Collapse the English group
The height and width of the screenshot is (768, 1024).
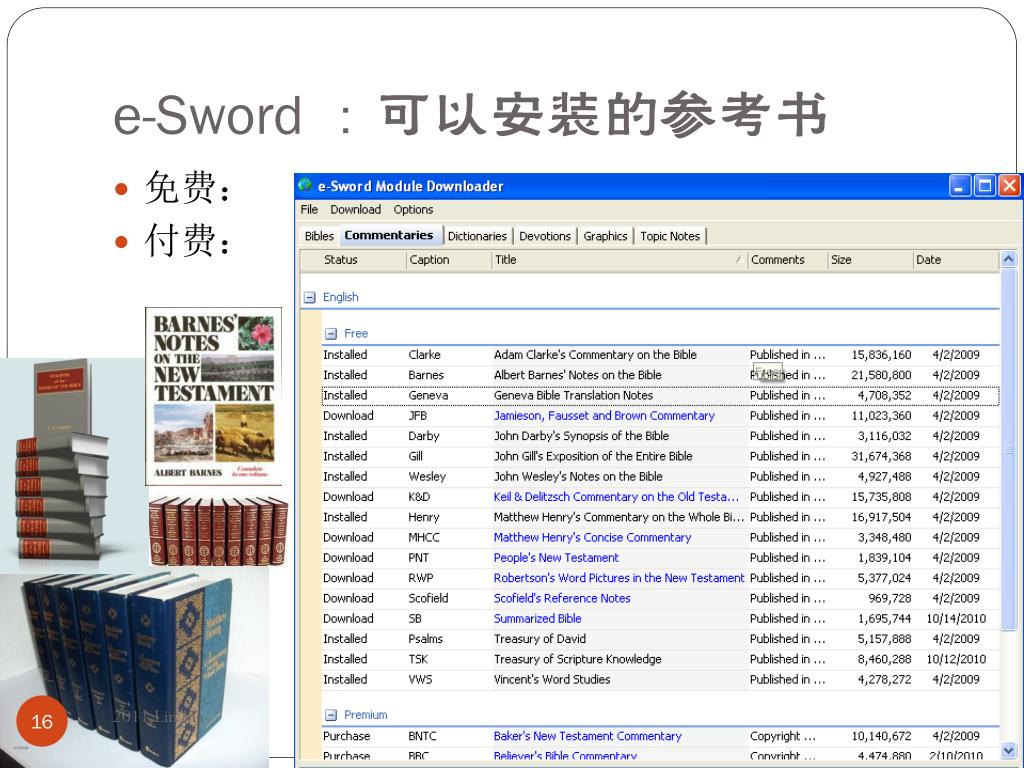click(310, 297)
